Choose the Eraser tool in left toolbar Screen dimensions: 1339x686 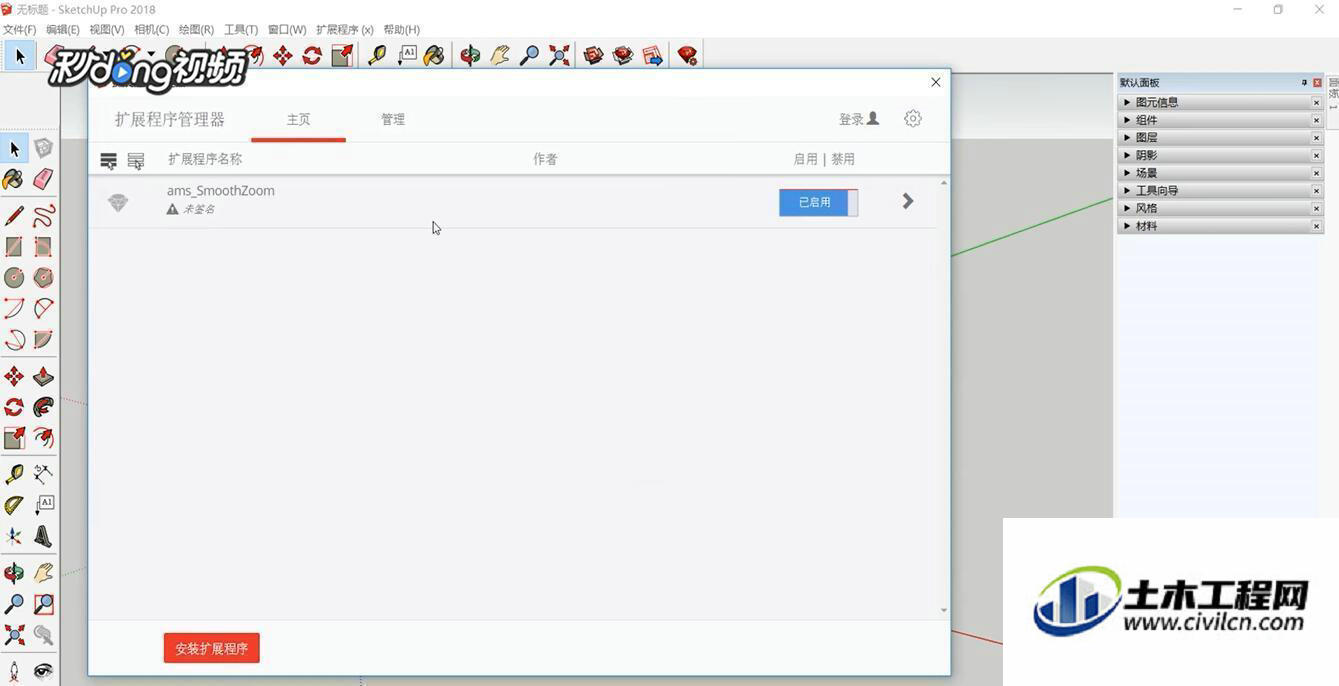(x=43, y=179)
